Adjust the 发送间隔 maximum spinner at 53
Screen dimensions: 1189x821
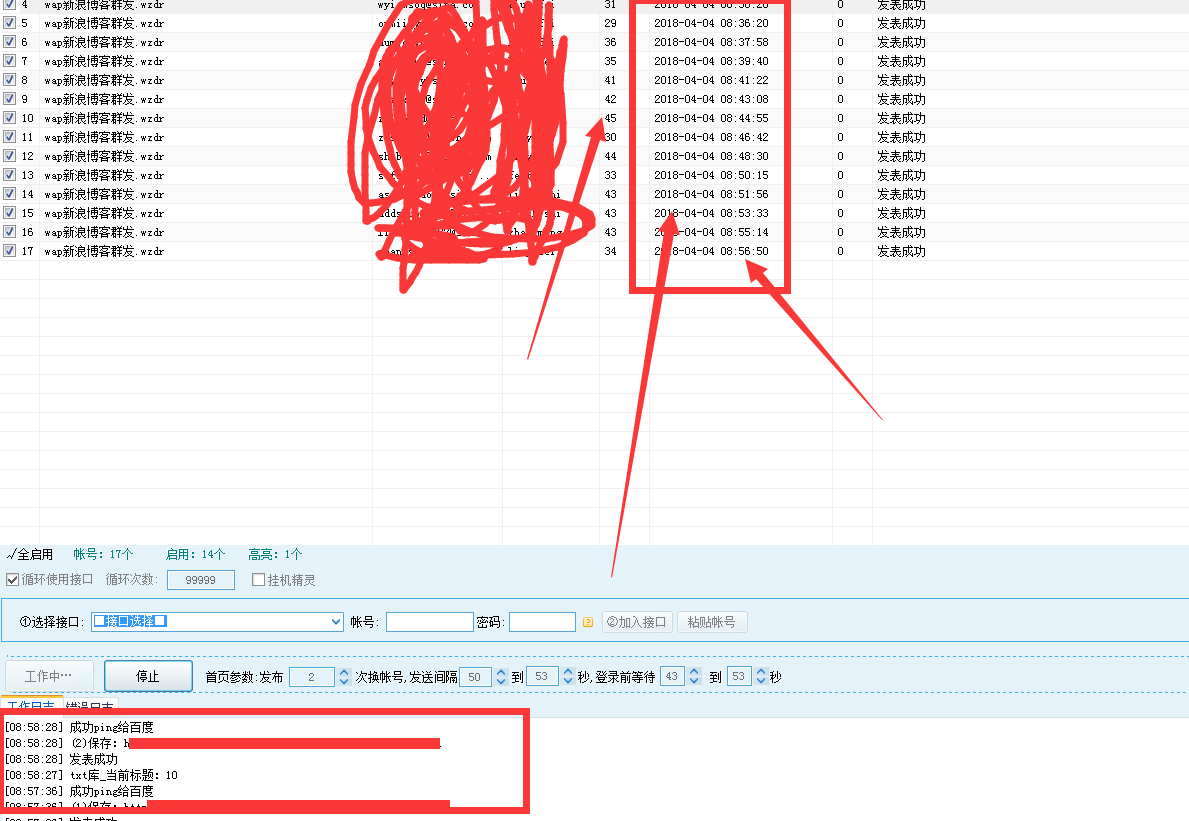[568, 677]
